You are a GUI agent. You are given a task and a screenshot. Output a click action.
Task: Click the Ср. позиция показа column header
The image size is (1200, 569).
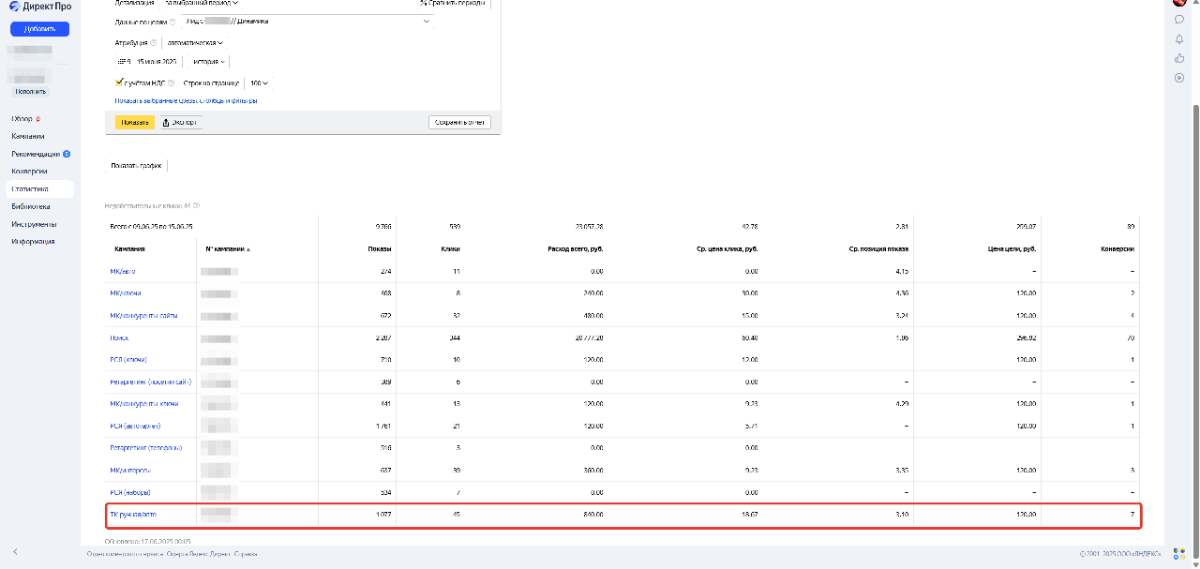[877, 249]
